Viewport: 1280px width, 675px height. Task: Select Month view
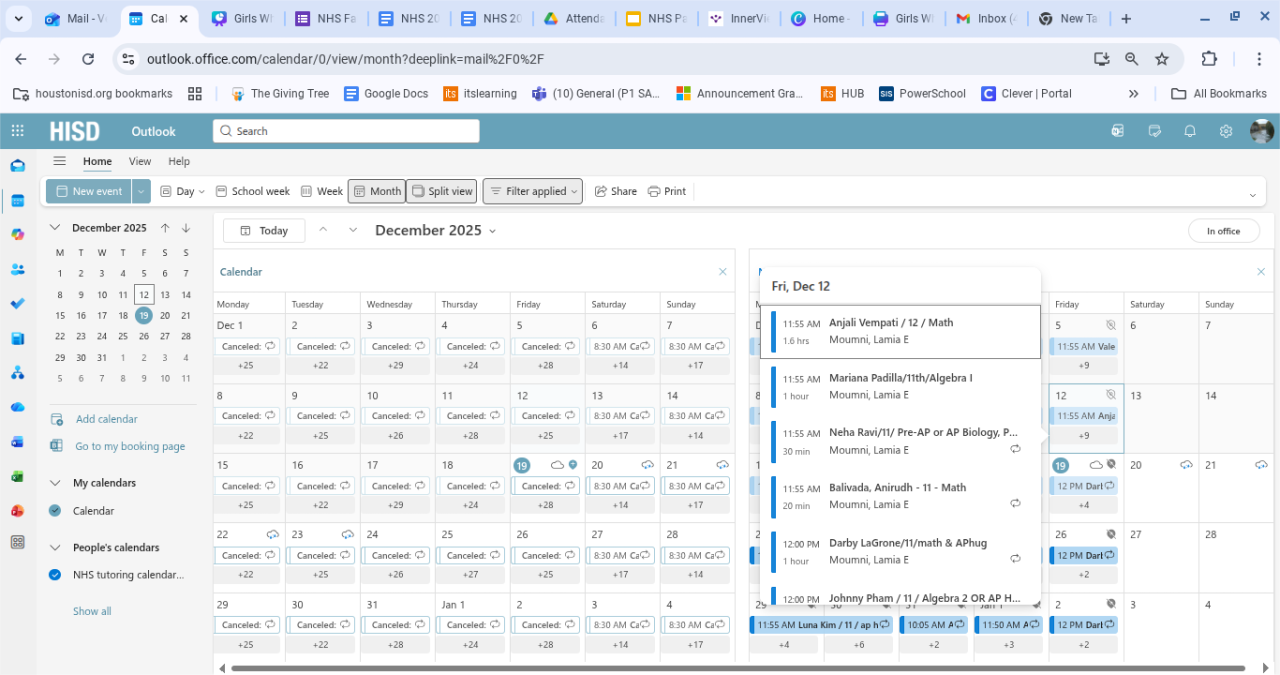point(376,191)
